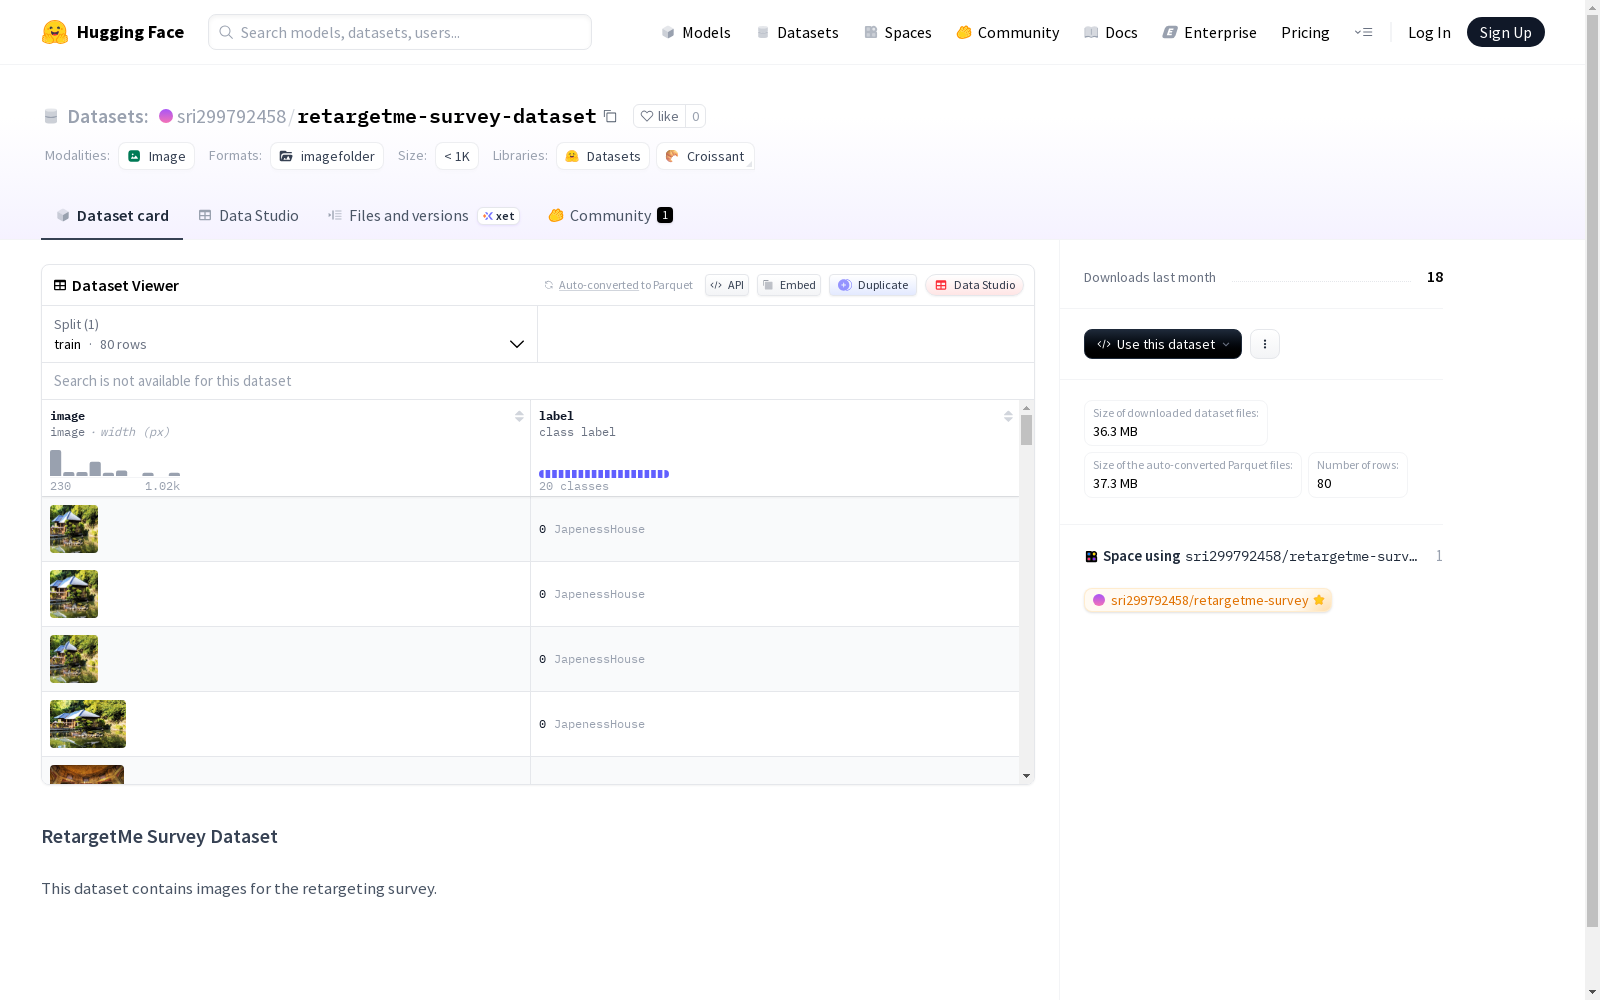Open the Enterprise page

[1210, 32]
